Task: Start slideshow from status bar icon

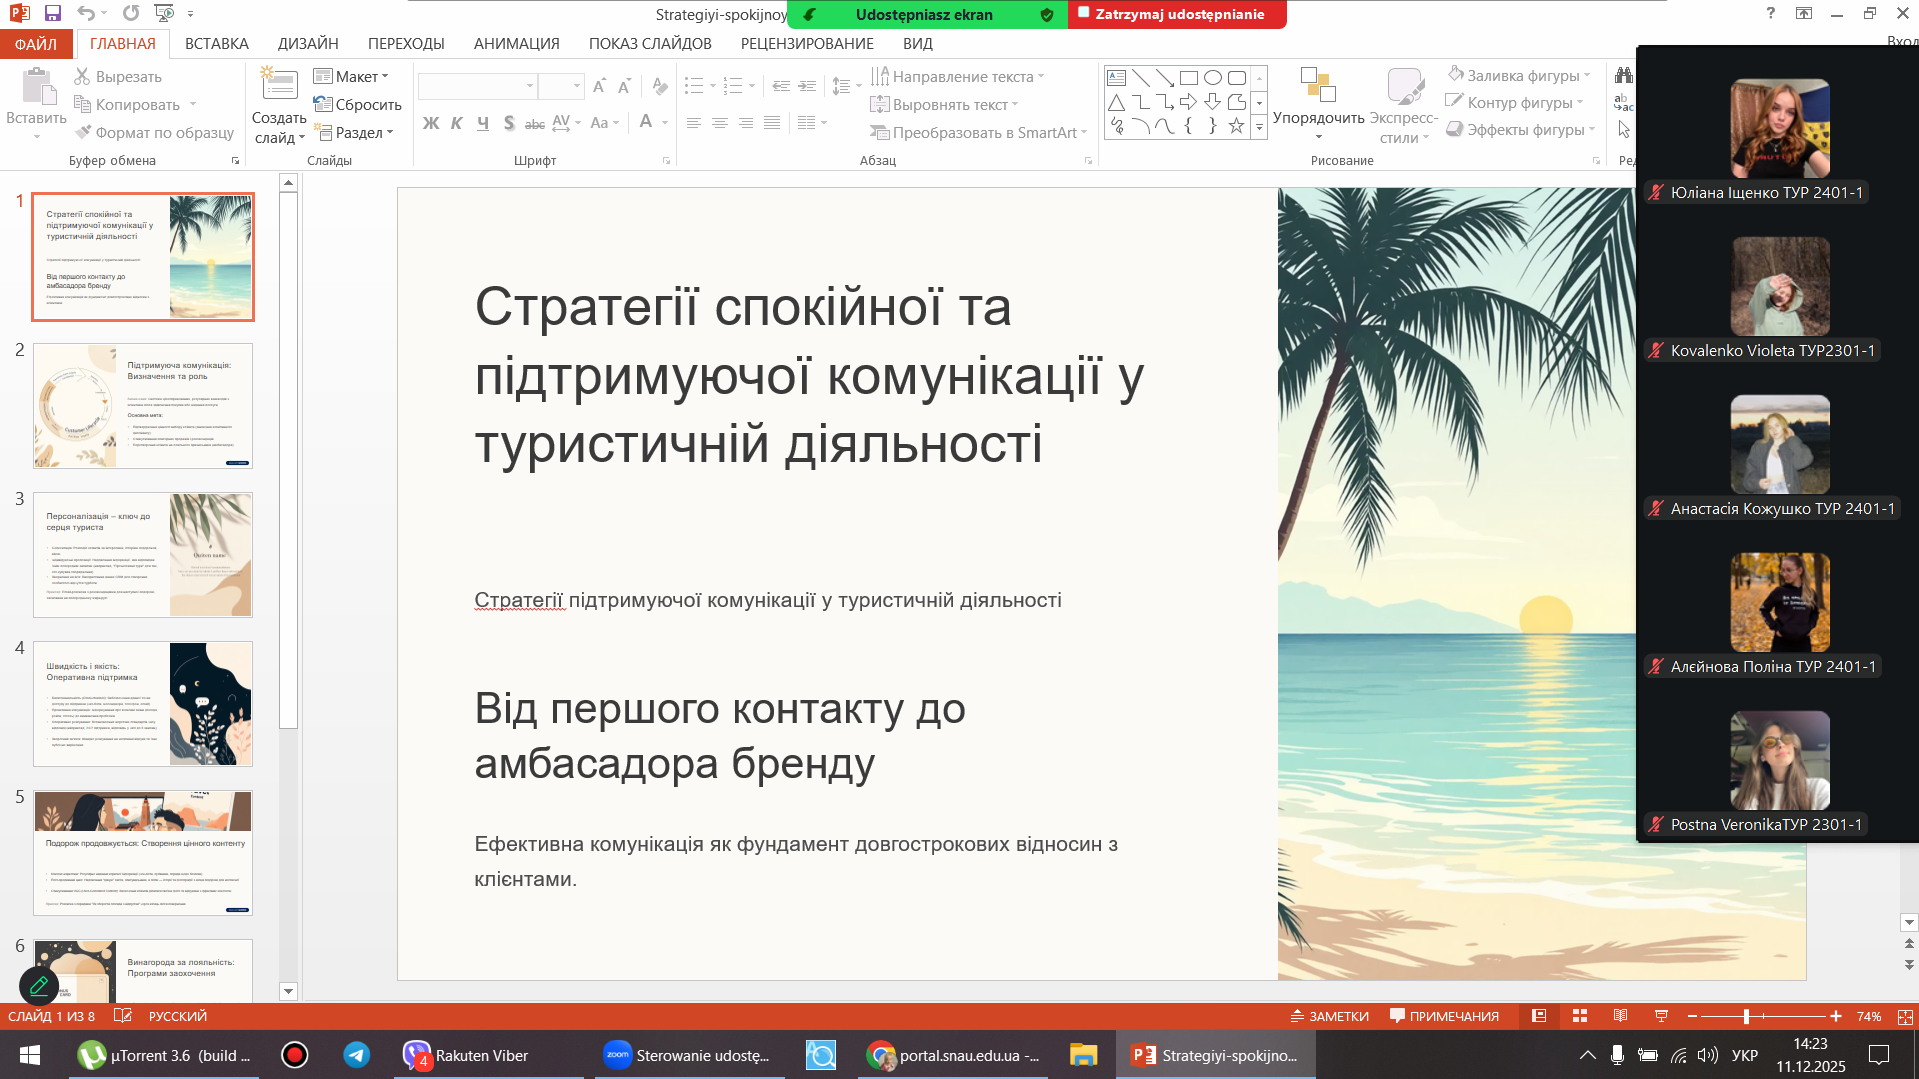Action: coord(1661,1016)
